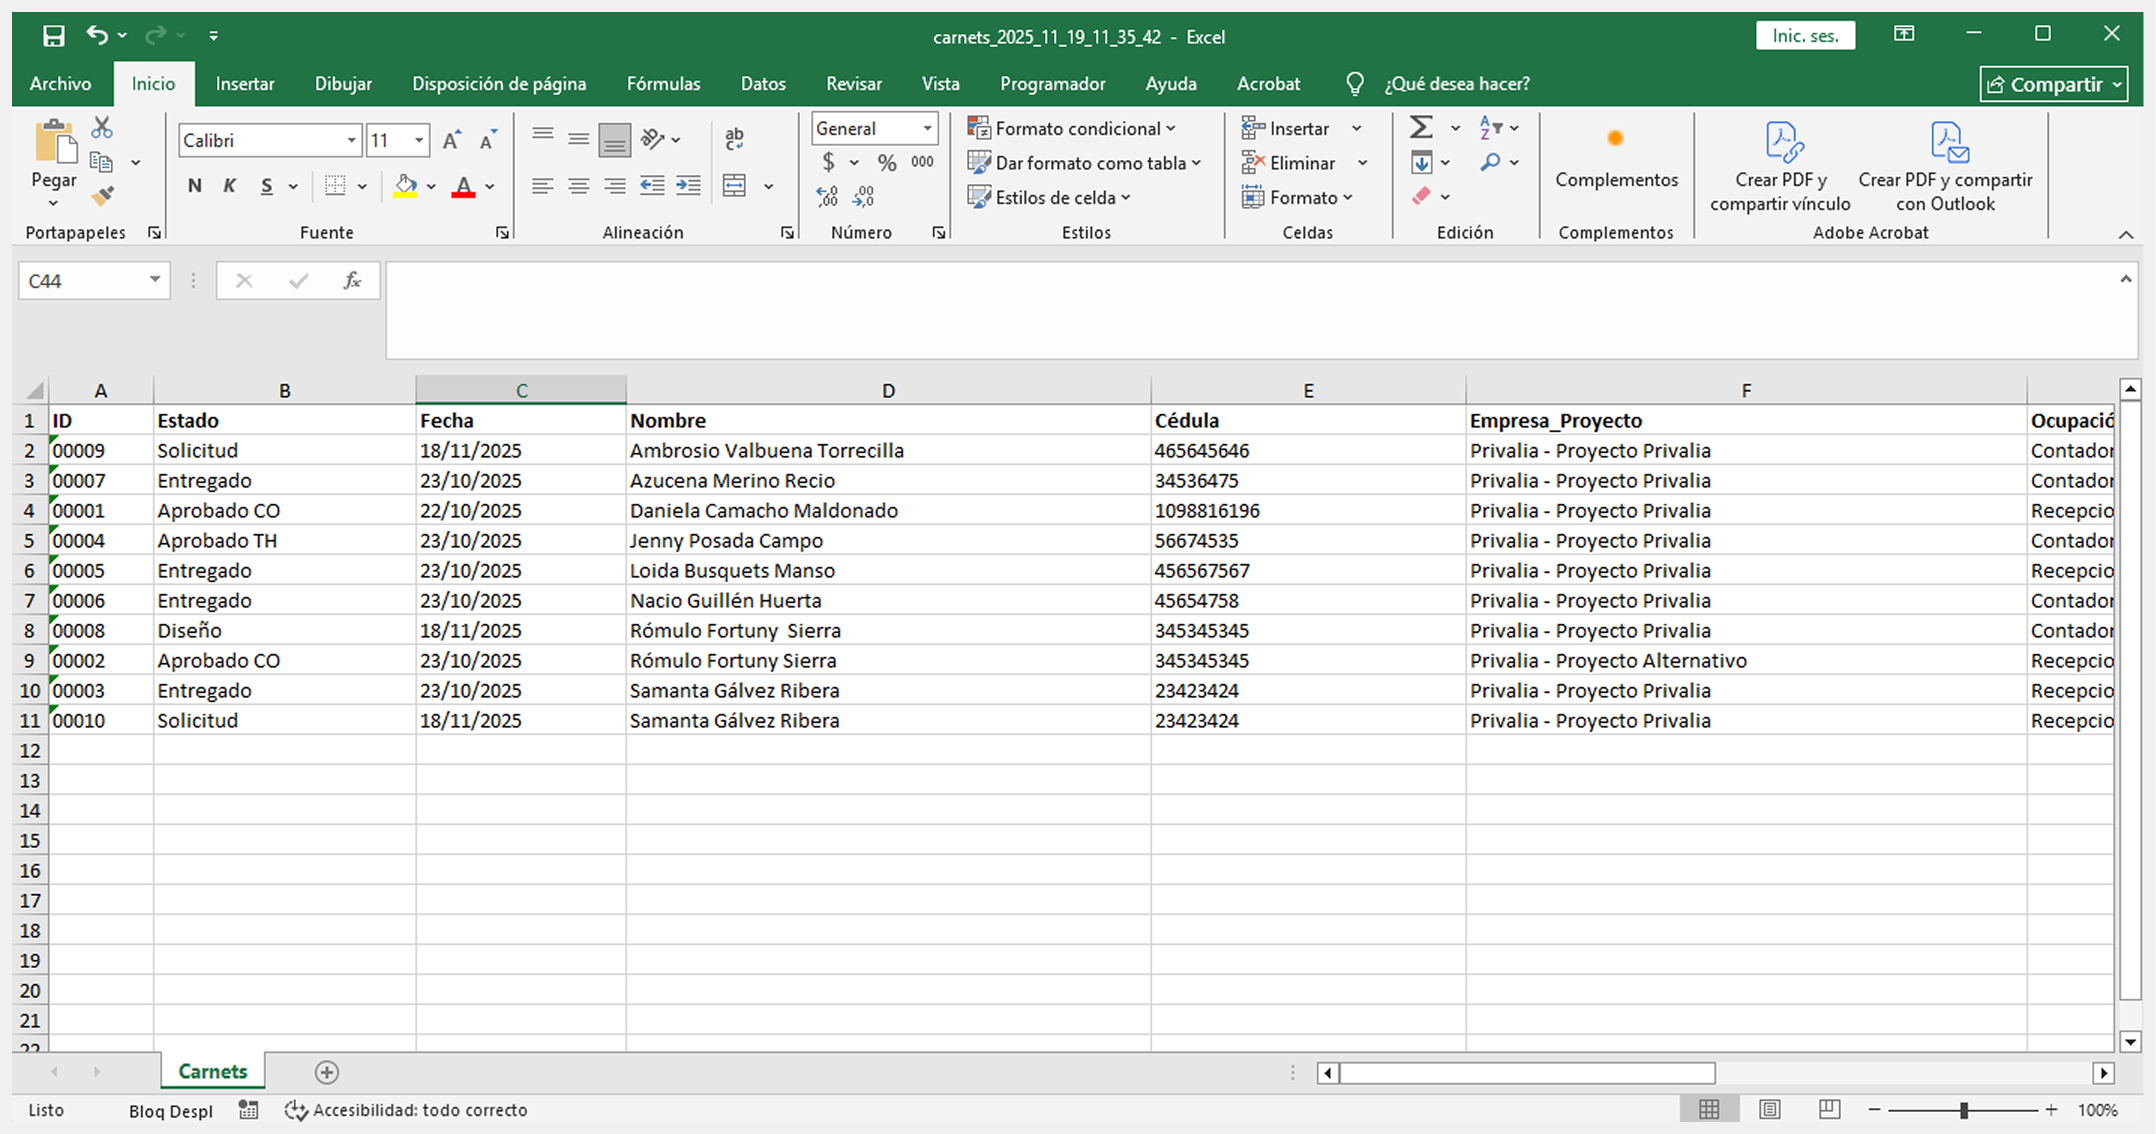Apply bold formatting with the N icon
The width and height of the screenshot is (2156, 1134).
[194, 185]
